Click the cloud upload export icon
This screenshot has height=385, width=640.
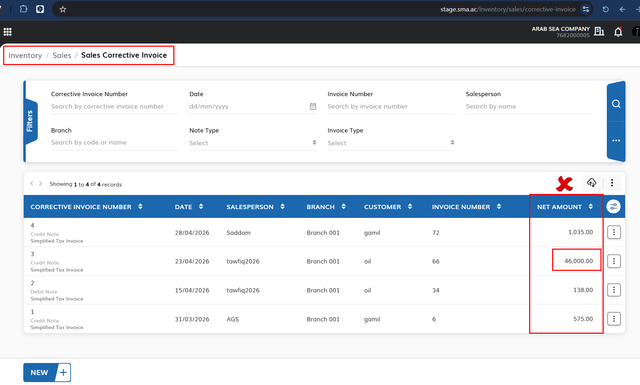591,182
